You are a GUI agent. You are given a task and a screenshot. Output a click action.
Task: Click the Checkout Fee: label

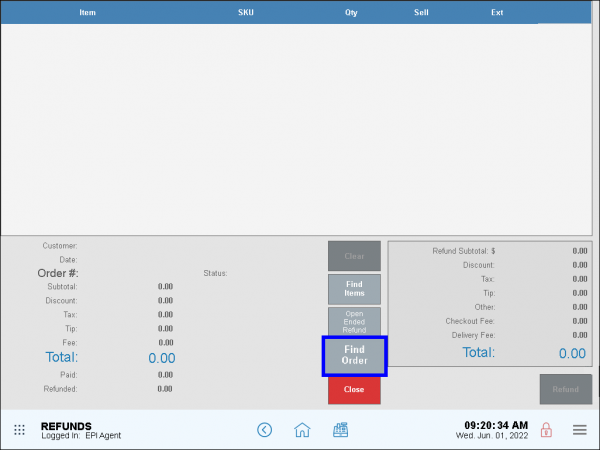point(470,321)
